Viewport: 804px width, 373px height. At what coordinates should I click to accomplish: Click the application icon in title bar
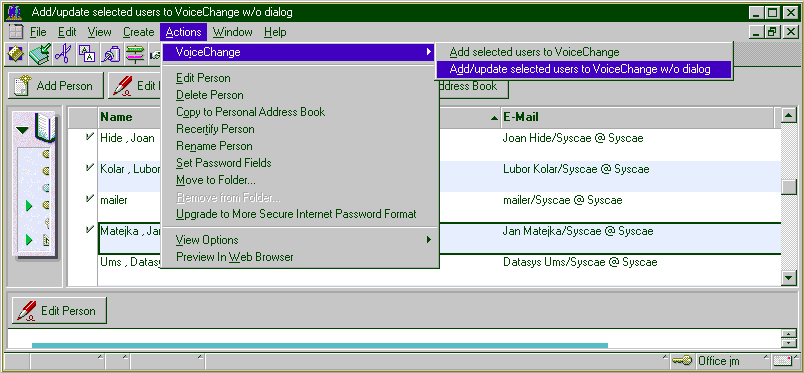pyautogui.click(x=16, y=11)
